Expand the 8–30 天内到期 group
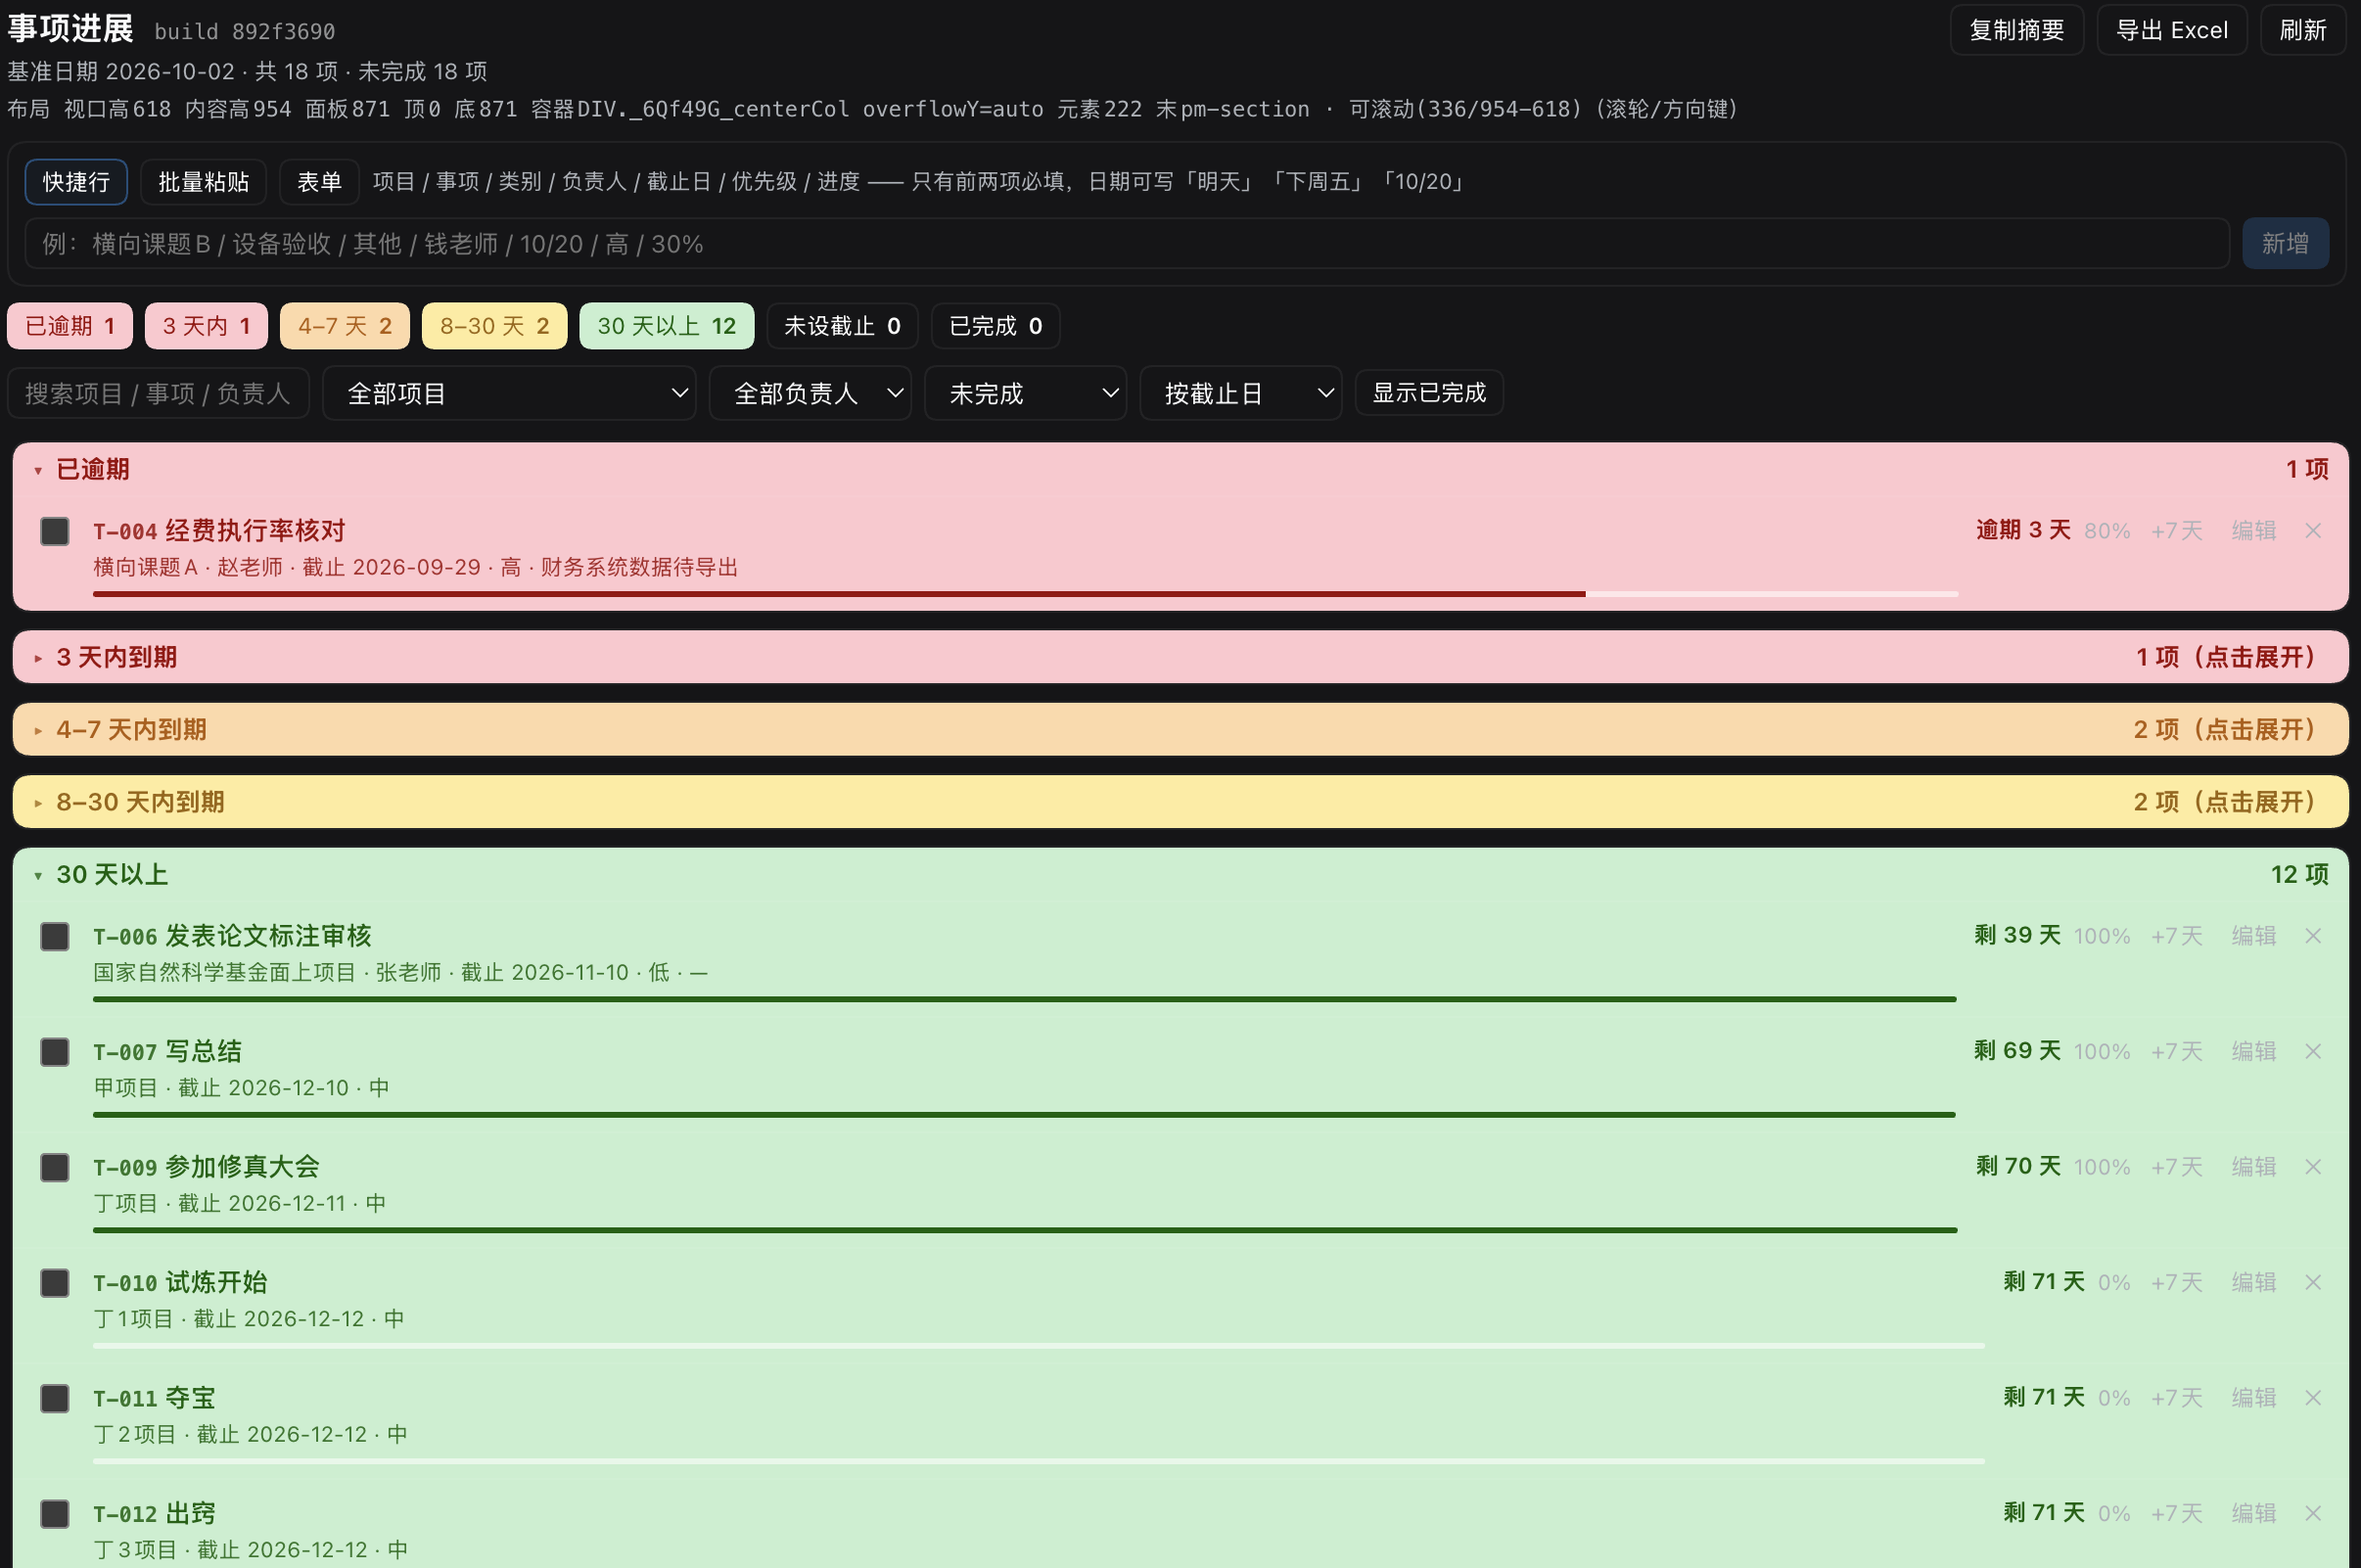Viewport: 2361px width, 1568px height. 1180,802
